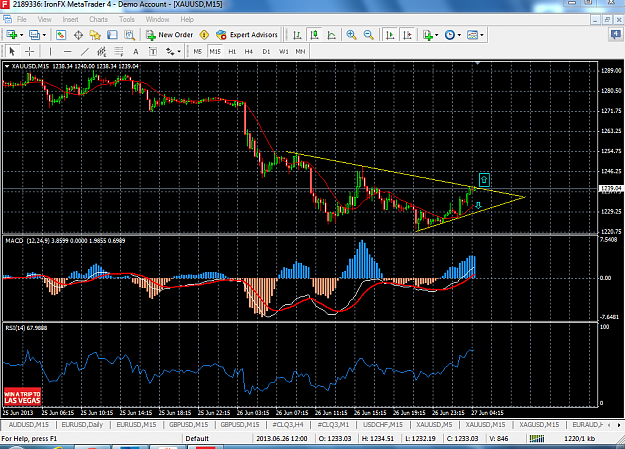Open the Strategy Tester magnifier icon
This screenshot has width=625, height=449.
(x=130, y=35)
